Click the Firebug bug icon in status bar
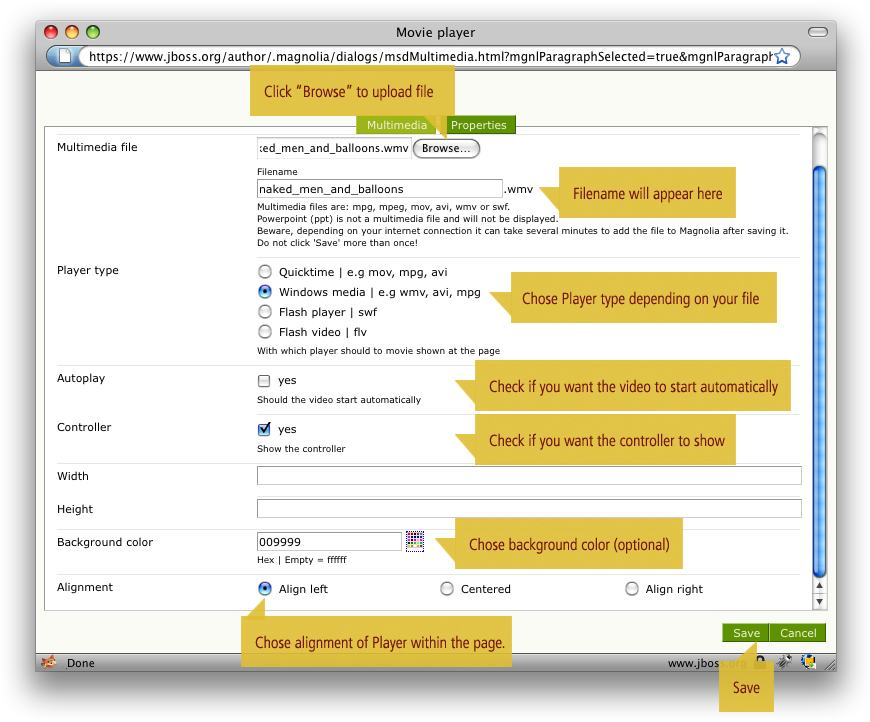The image size is (870, 722). 785,662
